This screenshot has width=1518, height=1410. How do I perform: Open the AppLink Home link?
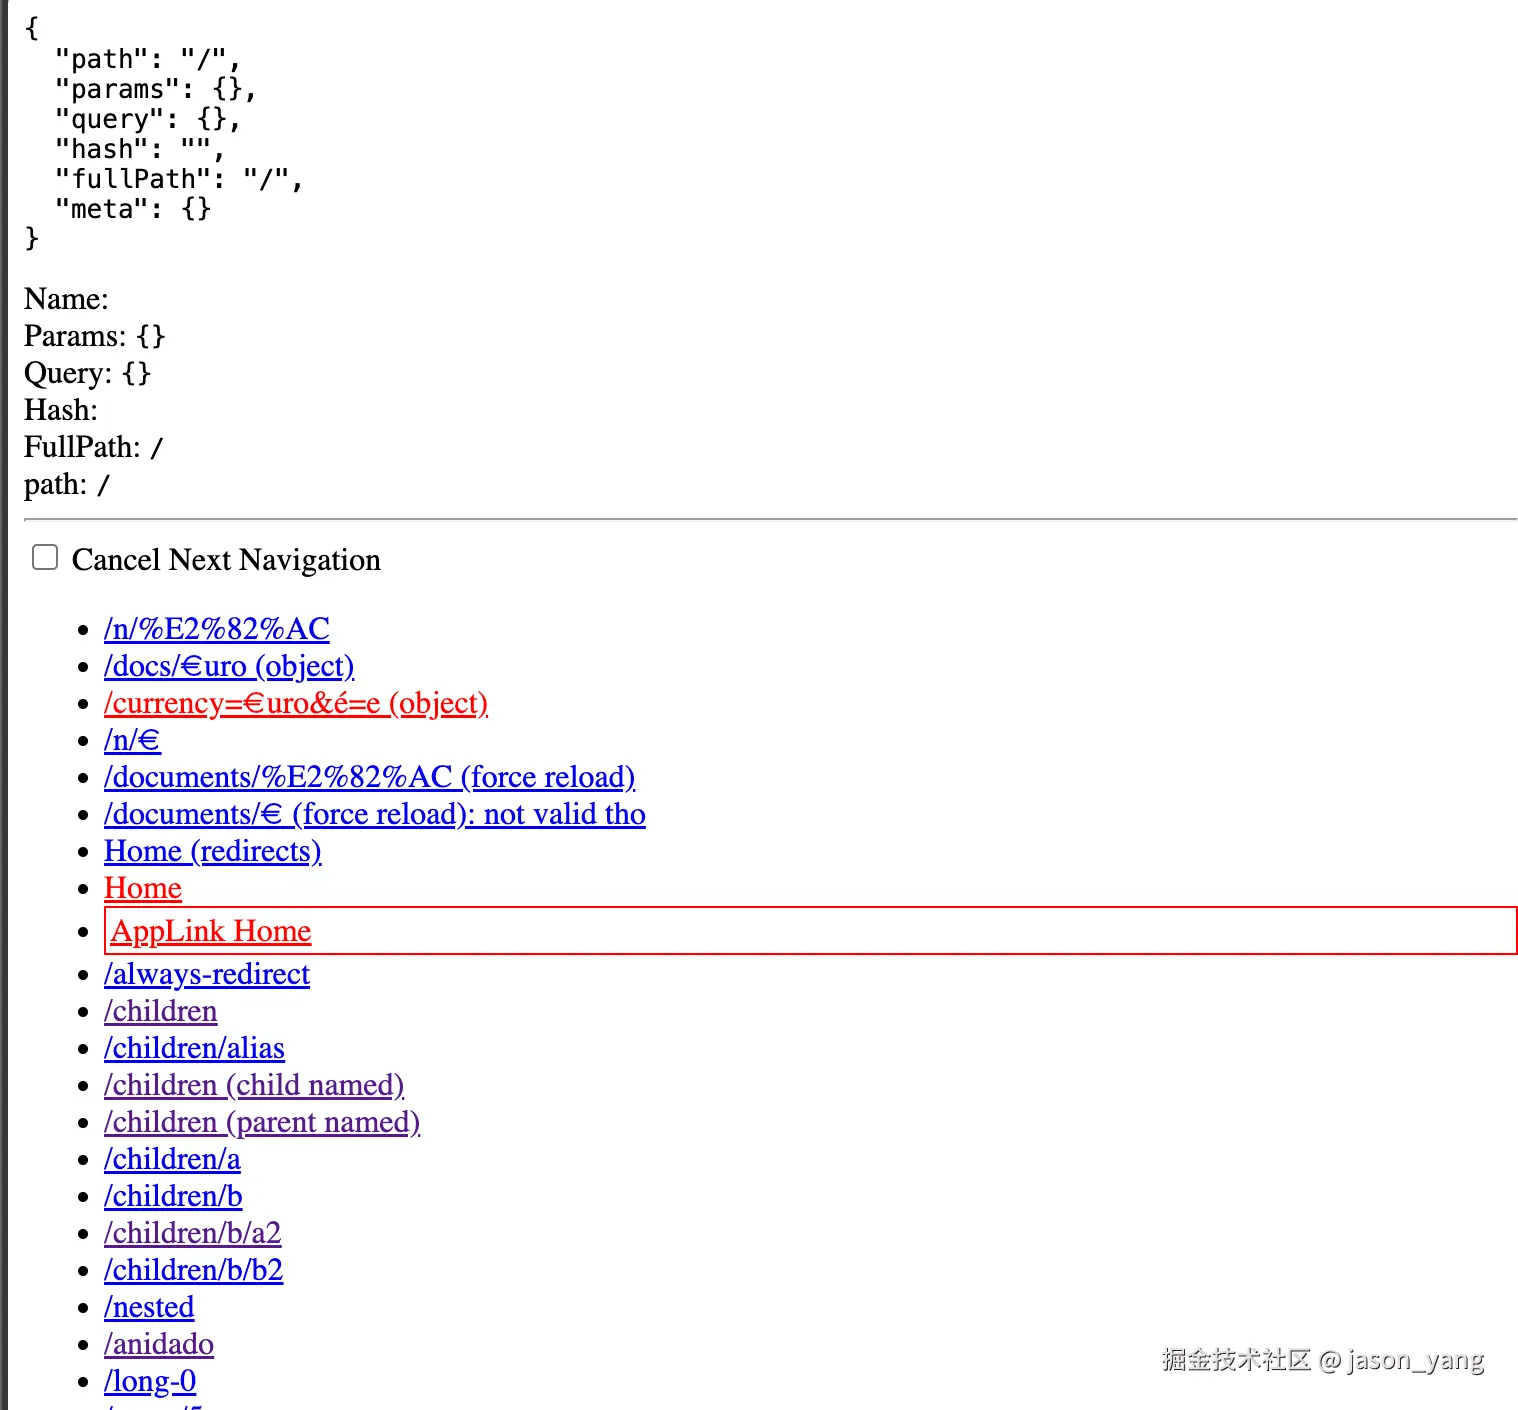coord(211,931)
